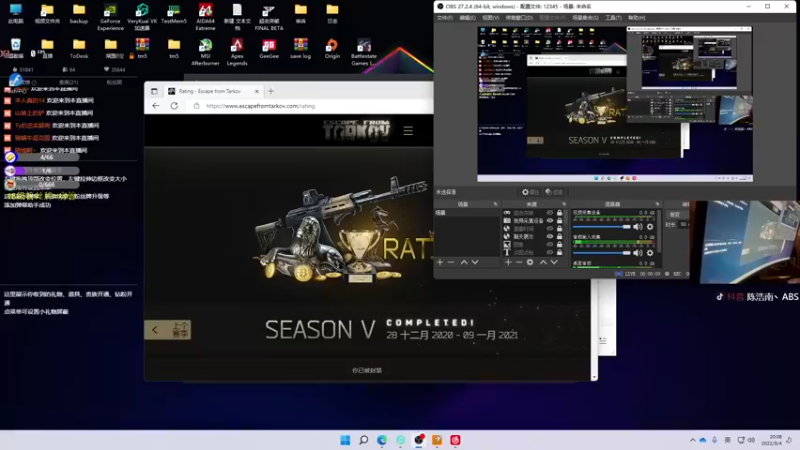
Task: Go to previous season button on Tarkov page
Action: [168, 330]
